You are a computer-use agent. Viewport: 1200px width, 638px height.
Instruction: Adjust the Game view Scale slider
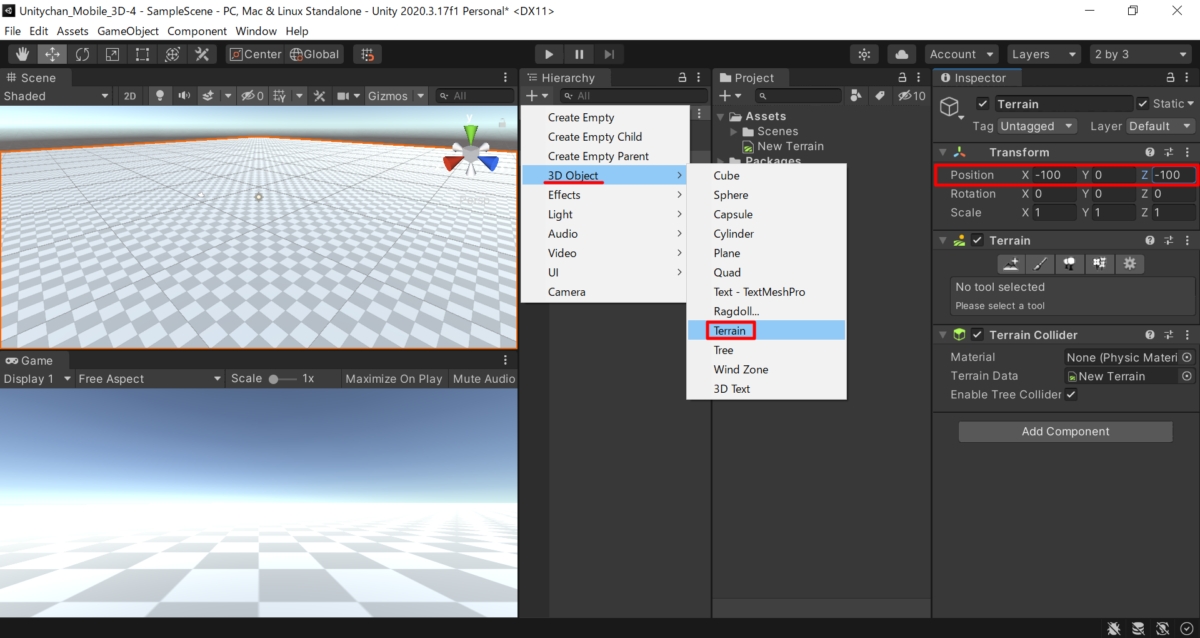(x=282, y=379)
